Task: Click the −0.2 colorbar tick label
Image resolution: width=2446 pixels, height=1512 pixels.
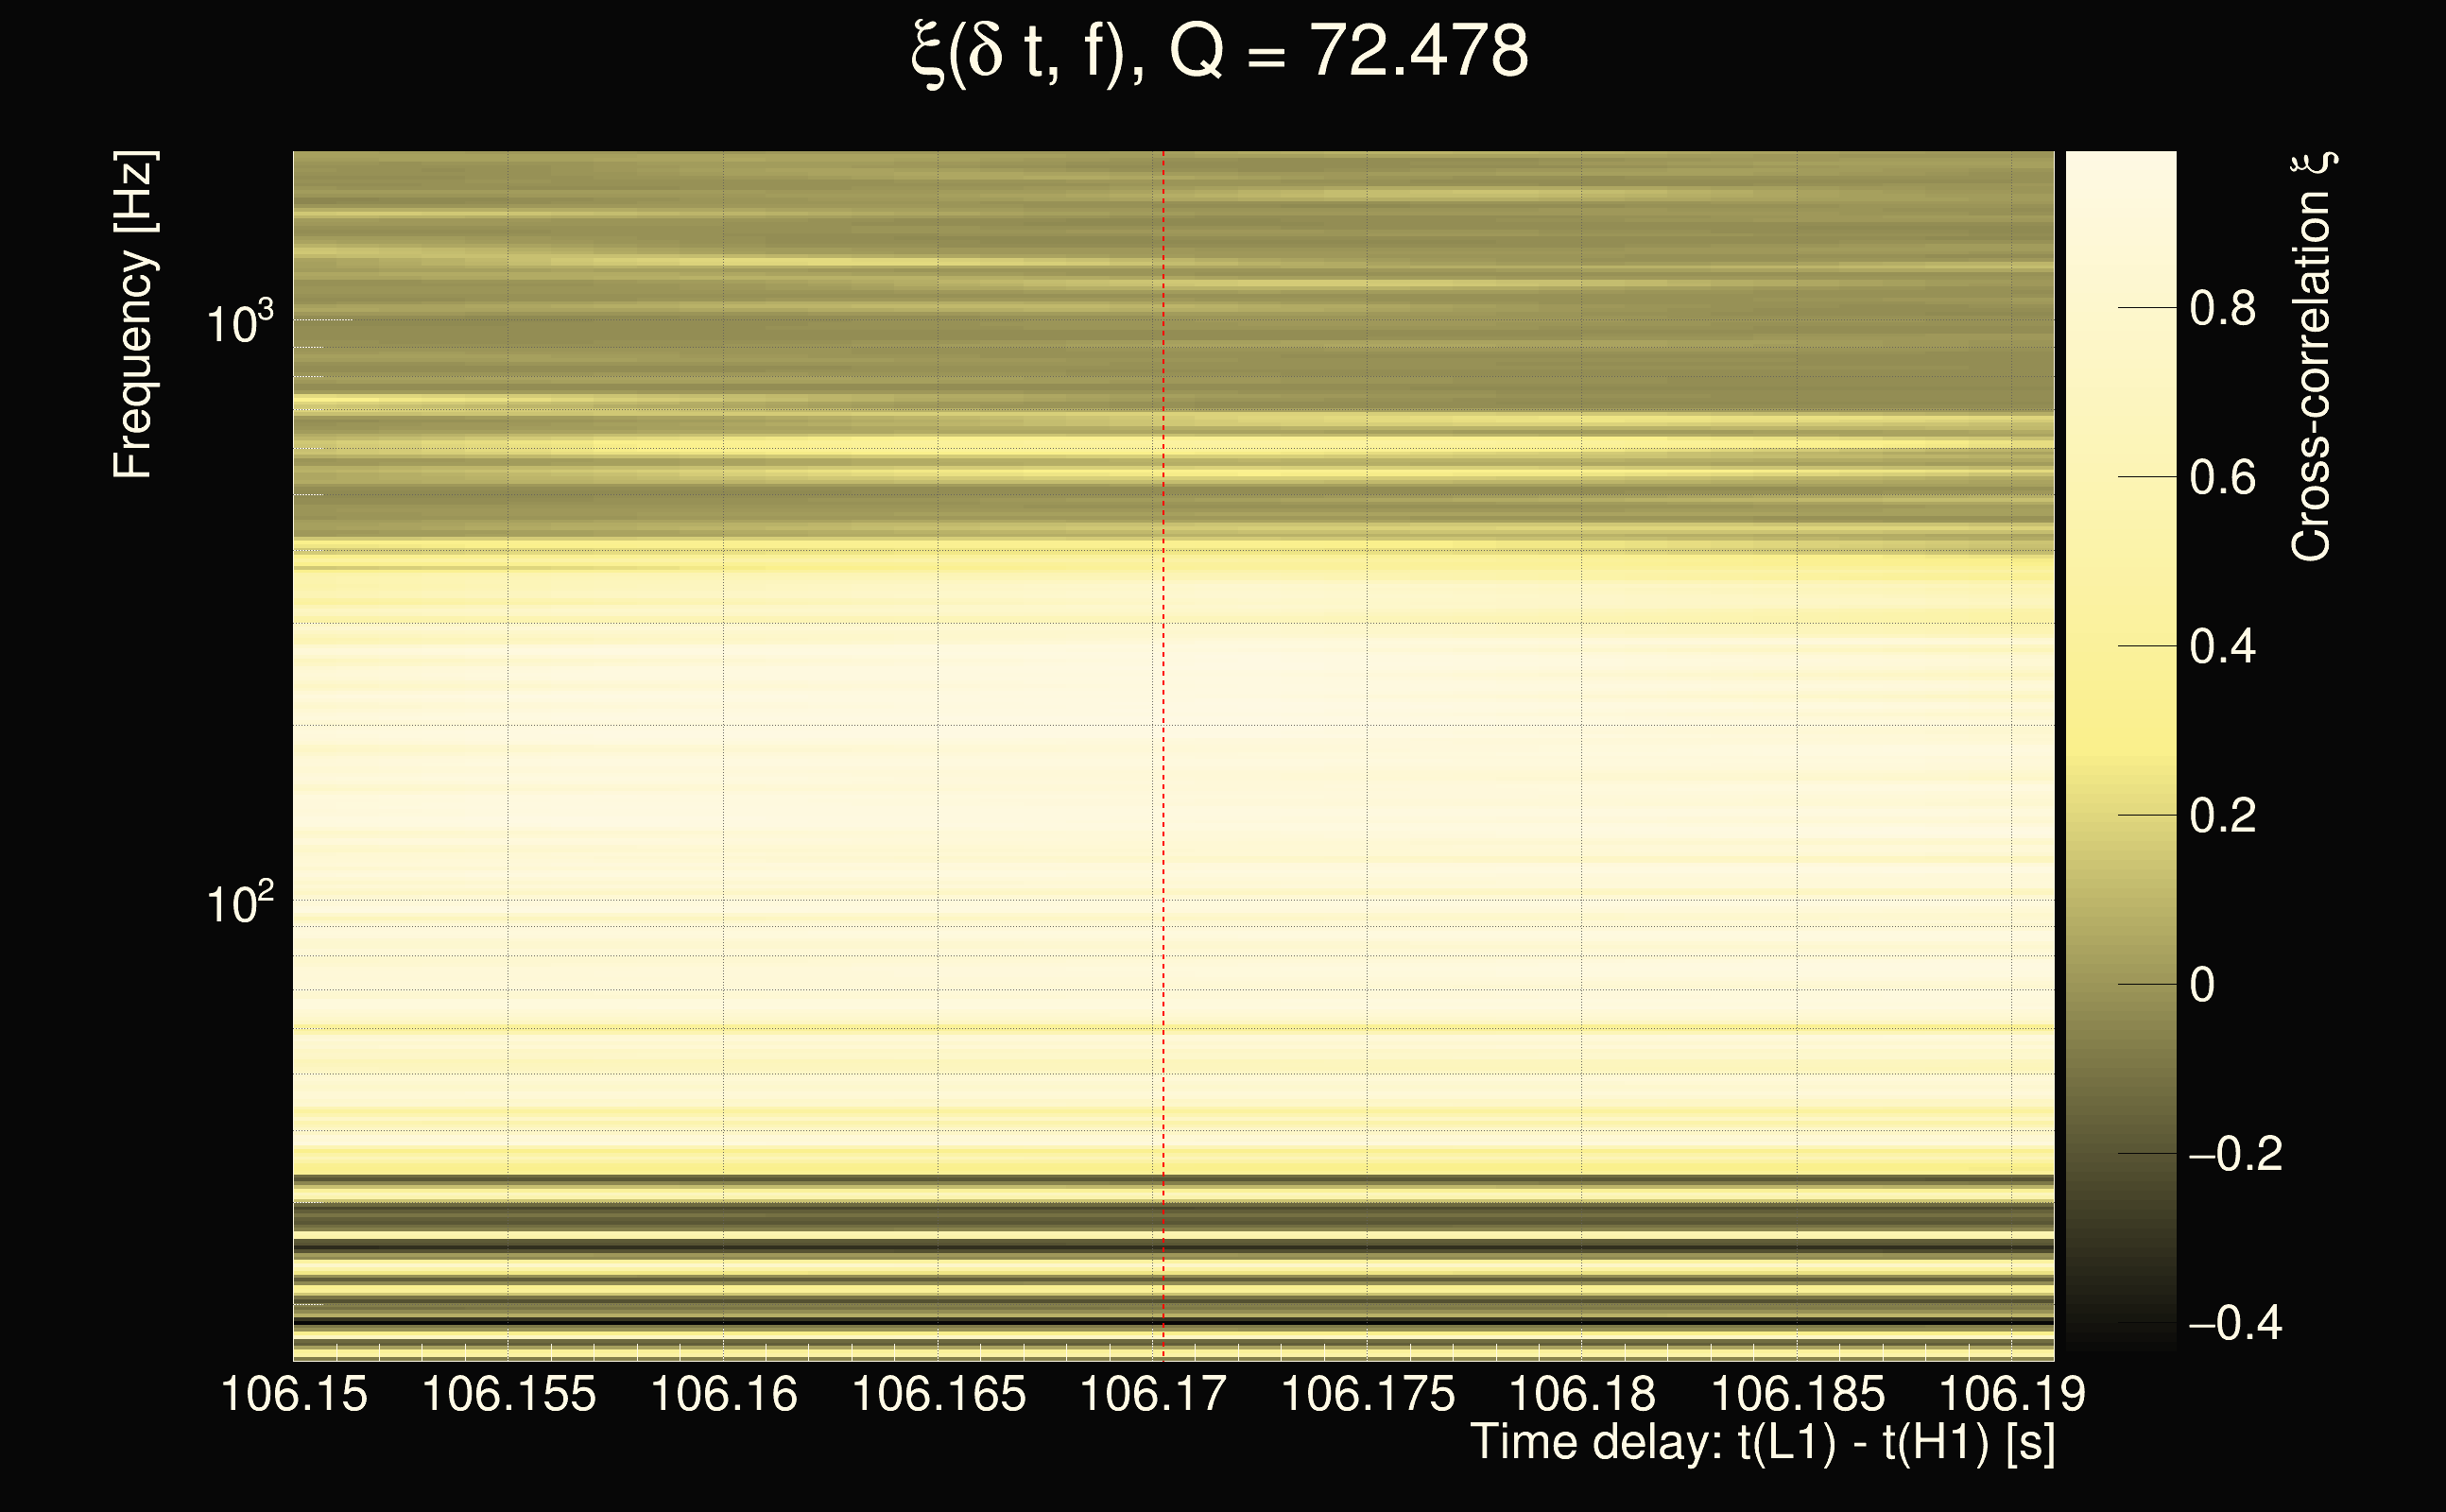Action: (2234, 1154)
